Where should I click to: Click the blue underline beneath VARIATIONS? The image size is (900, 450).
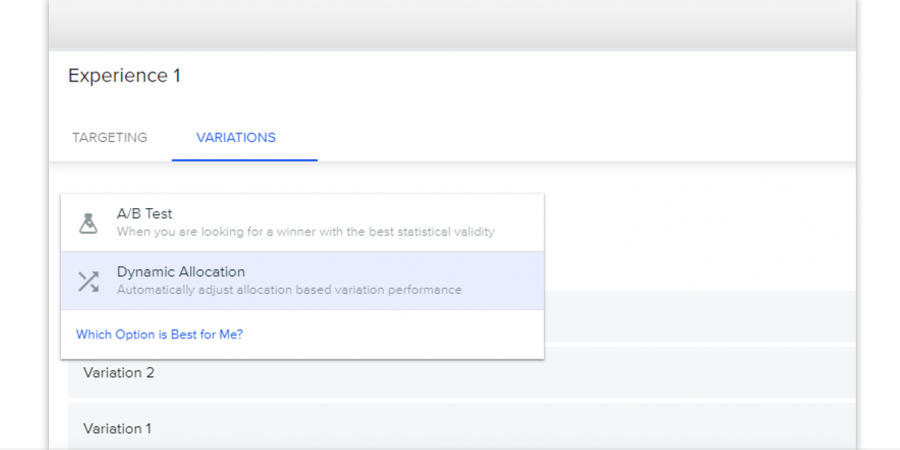click(x=245, y=160)
